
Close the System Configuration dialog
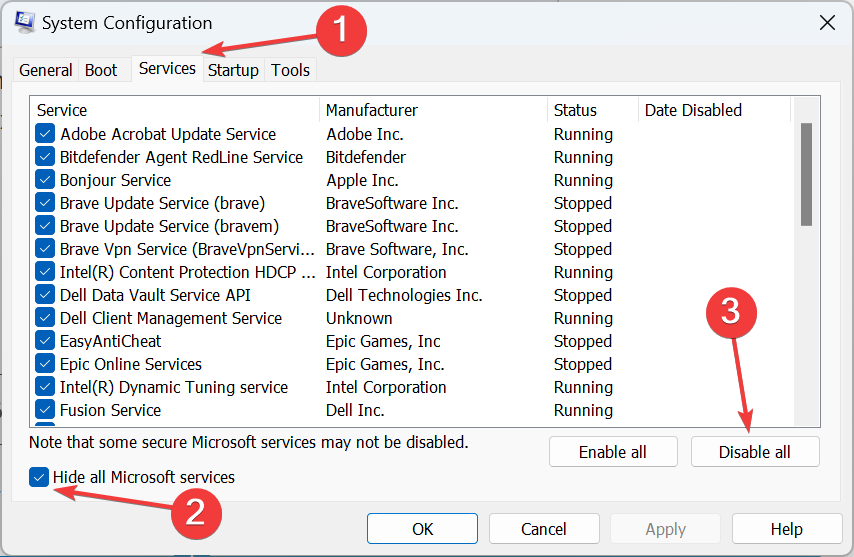pos(827,23)
